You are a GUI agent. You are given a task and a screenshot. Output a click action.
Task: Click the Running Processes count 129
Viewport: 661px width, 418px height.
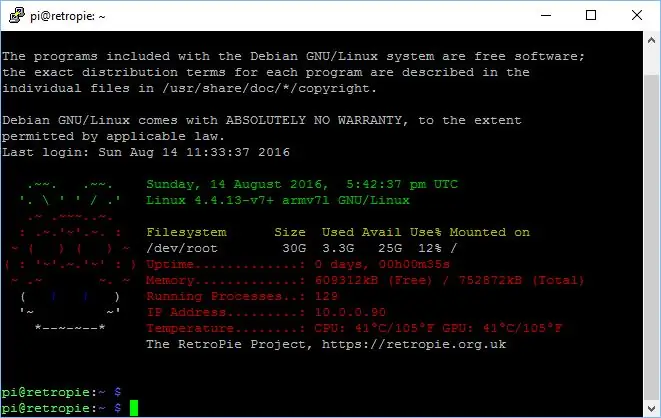click(326, 296)
